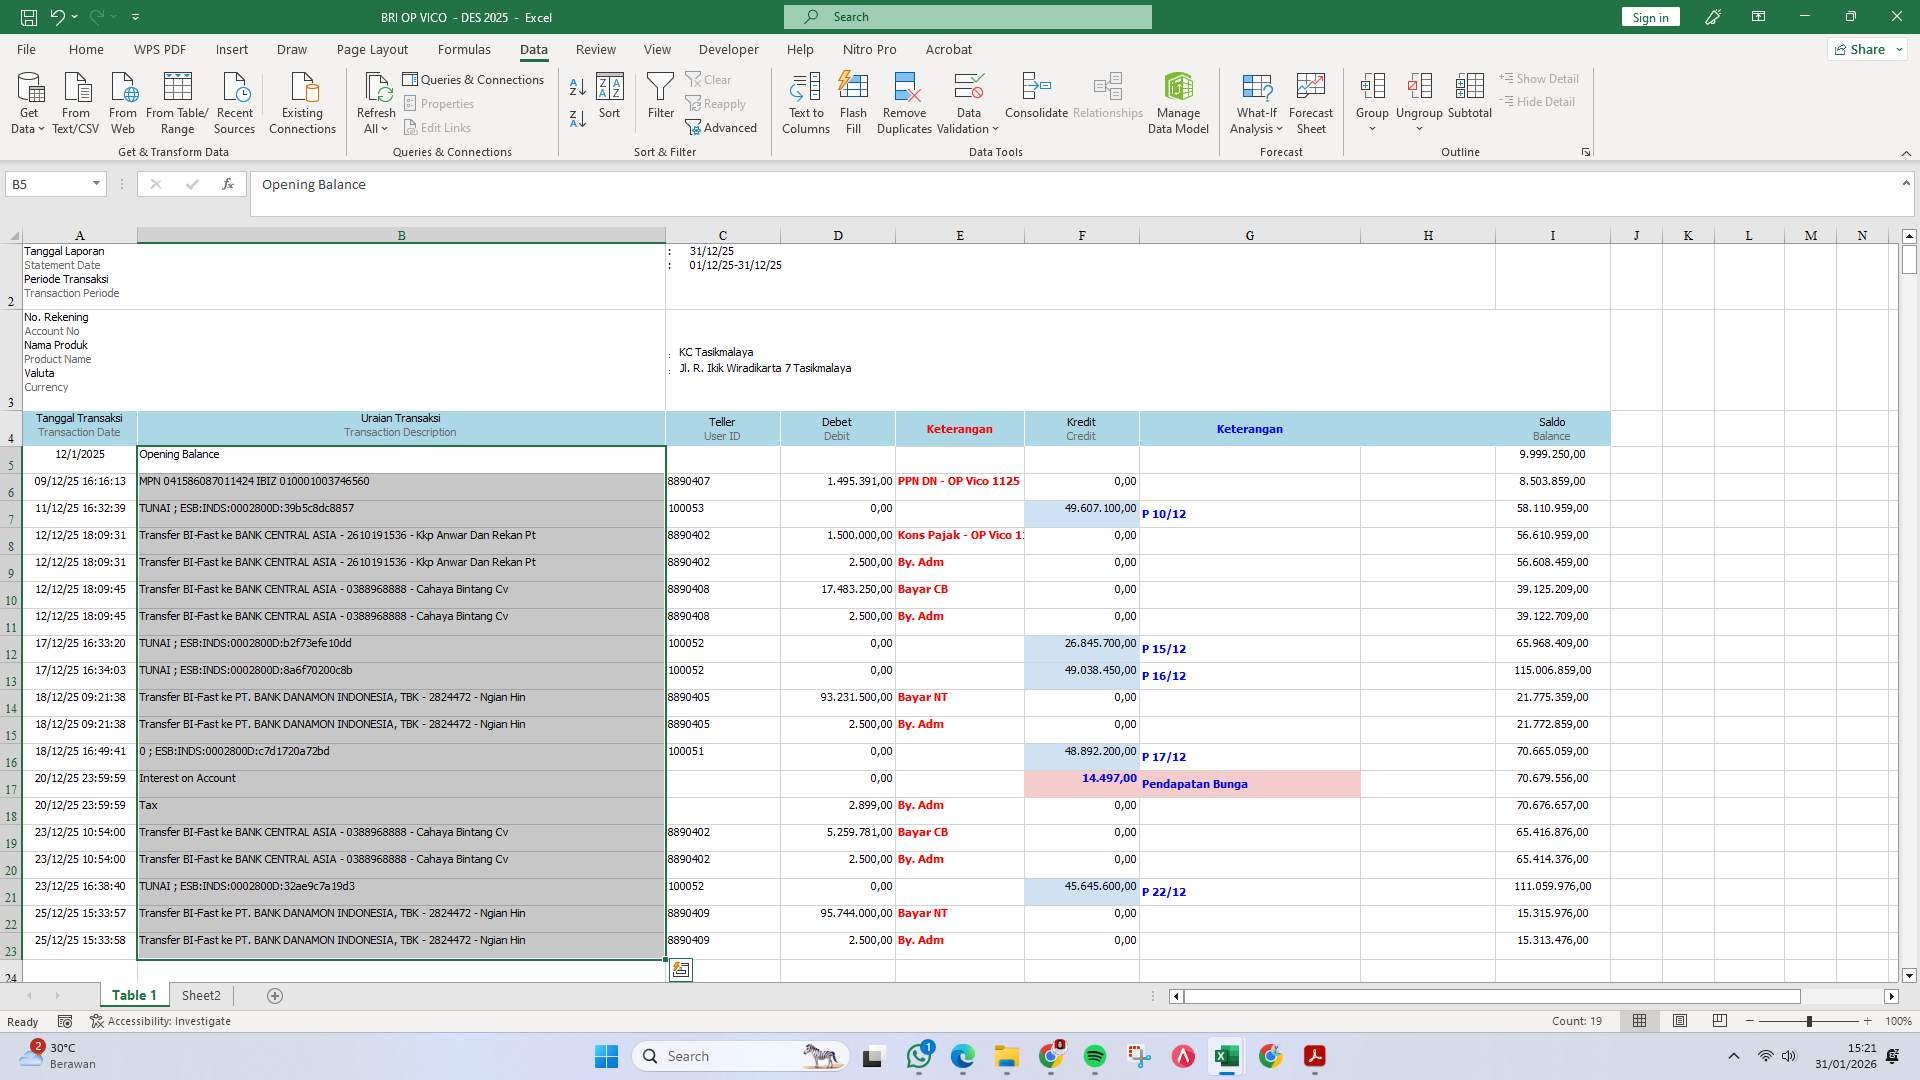Click inside the formula bar
The width and height of the screenshot is (1920, 1080).
[700, 184]
